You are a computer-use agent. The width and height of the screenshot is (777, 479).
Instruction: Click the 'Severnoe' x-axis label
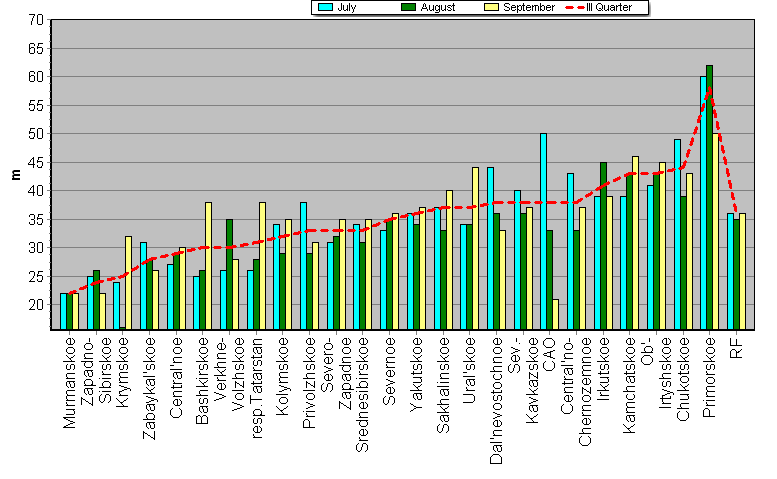click(389, 372)
